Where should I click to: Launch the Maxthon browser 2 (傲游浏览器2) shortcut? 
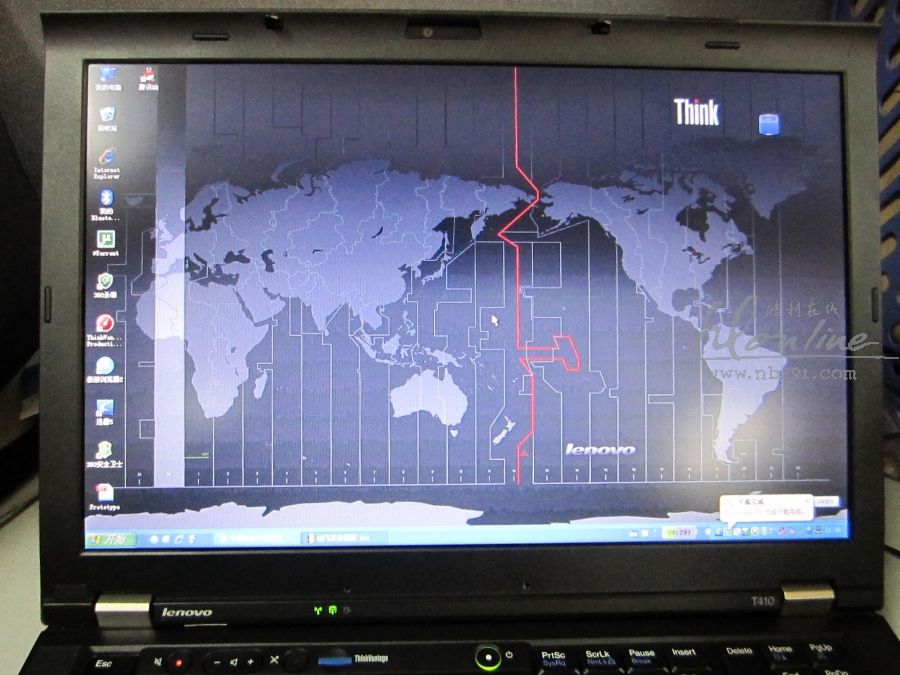104,370
